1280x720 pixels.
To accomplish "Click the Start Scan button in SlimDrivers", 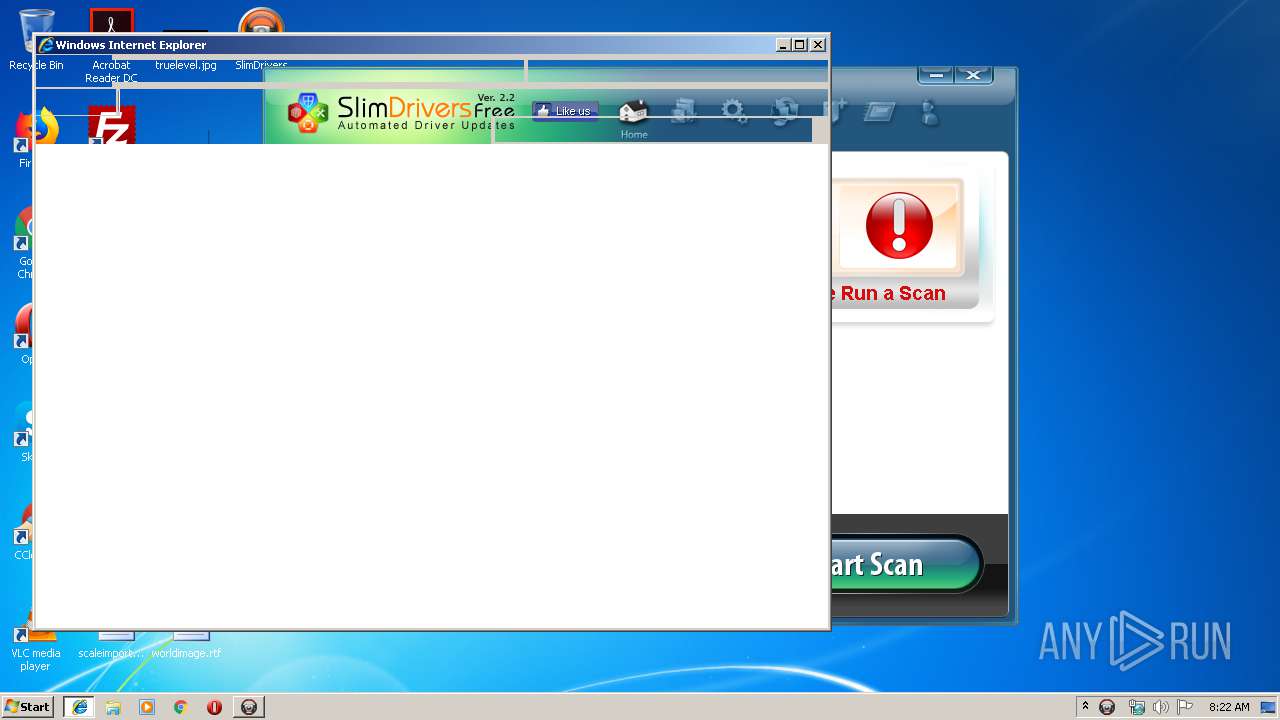I will pos(906,564).
